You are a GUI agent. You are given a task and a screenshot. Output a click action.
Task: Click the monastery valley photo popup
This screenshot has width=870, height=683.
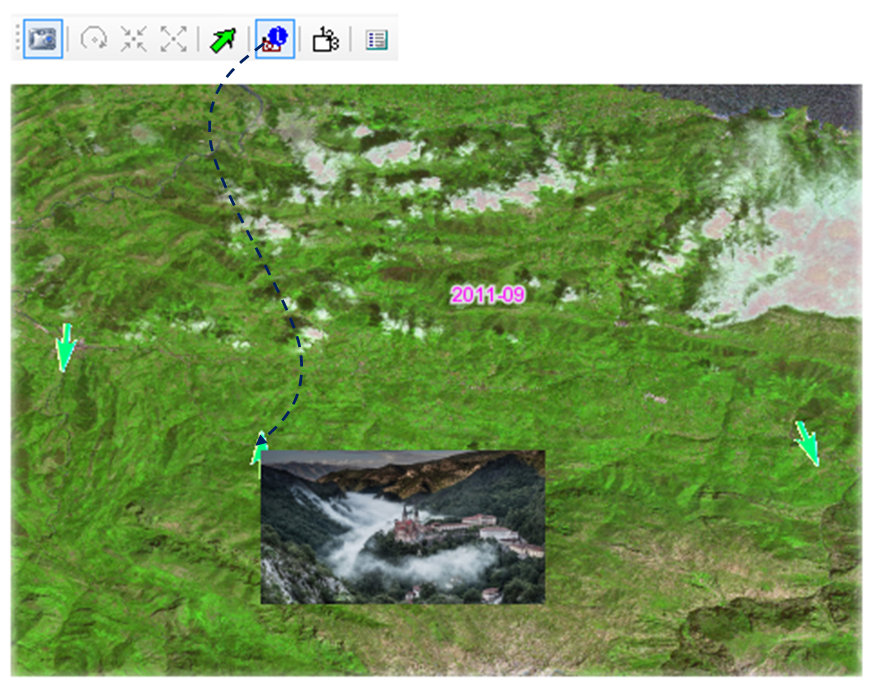pyautogui.click(x=402, y=526)
